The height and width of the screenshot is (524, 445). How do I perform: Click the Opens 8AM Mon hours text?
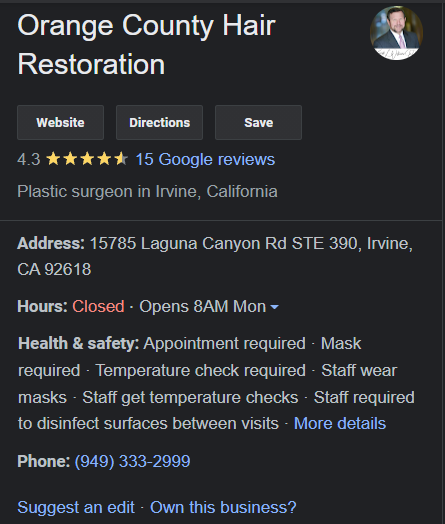click(202, 306)
